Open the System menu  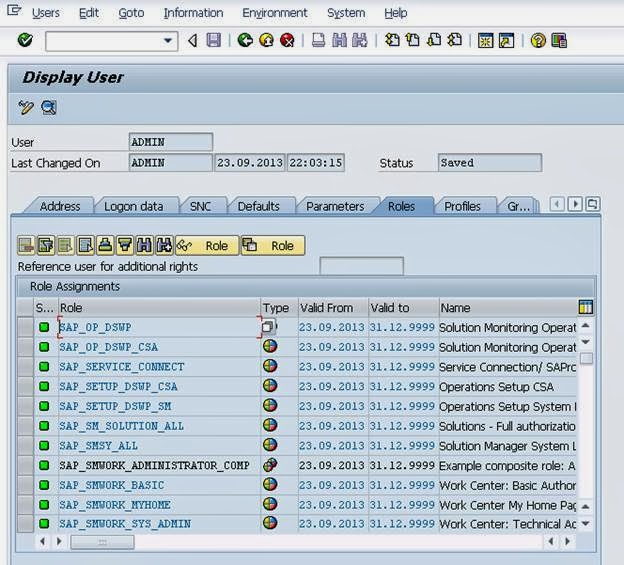pyautogui.click(x=346, y=13)
